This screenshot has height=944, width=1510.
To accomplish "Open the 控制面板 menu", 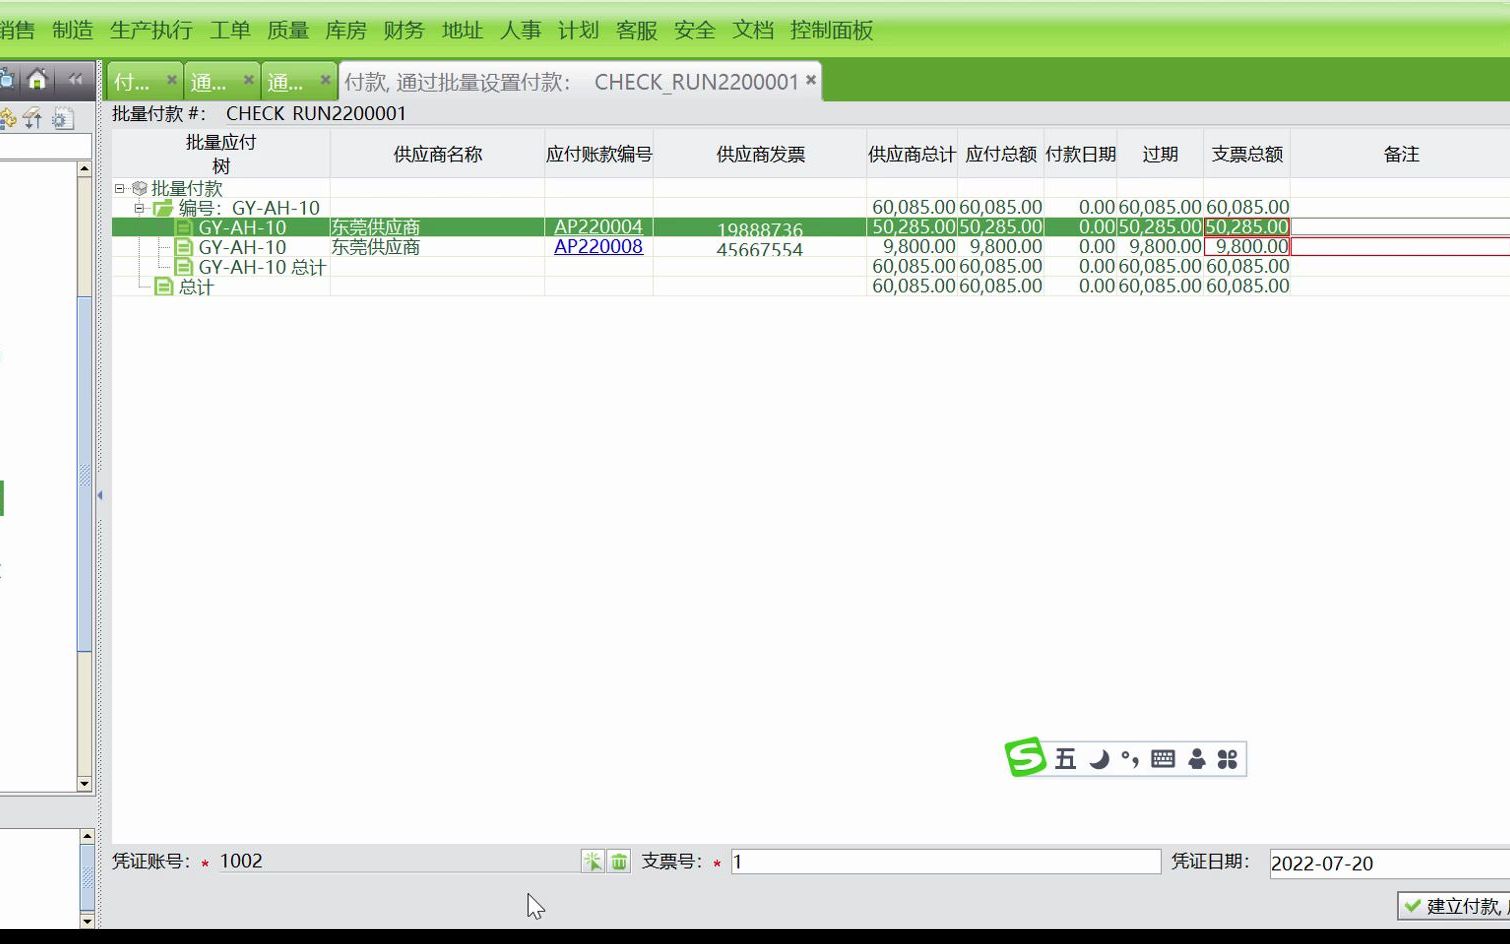I will click(x=832, y=30).
